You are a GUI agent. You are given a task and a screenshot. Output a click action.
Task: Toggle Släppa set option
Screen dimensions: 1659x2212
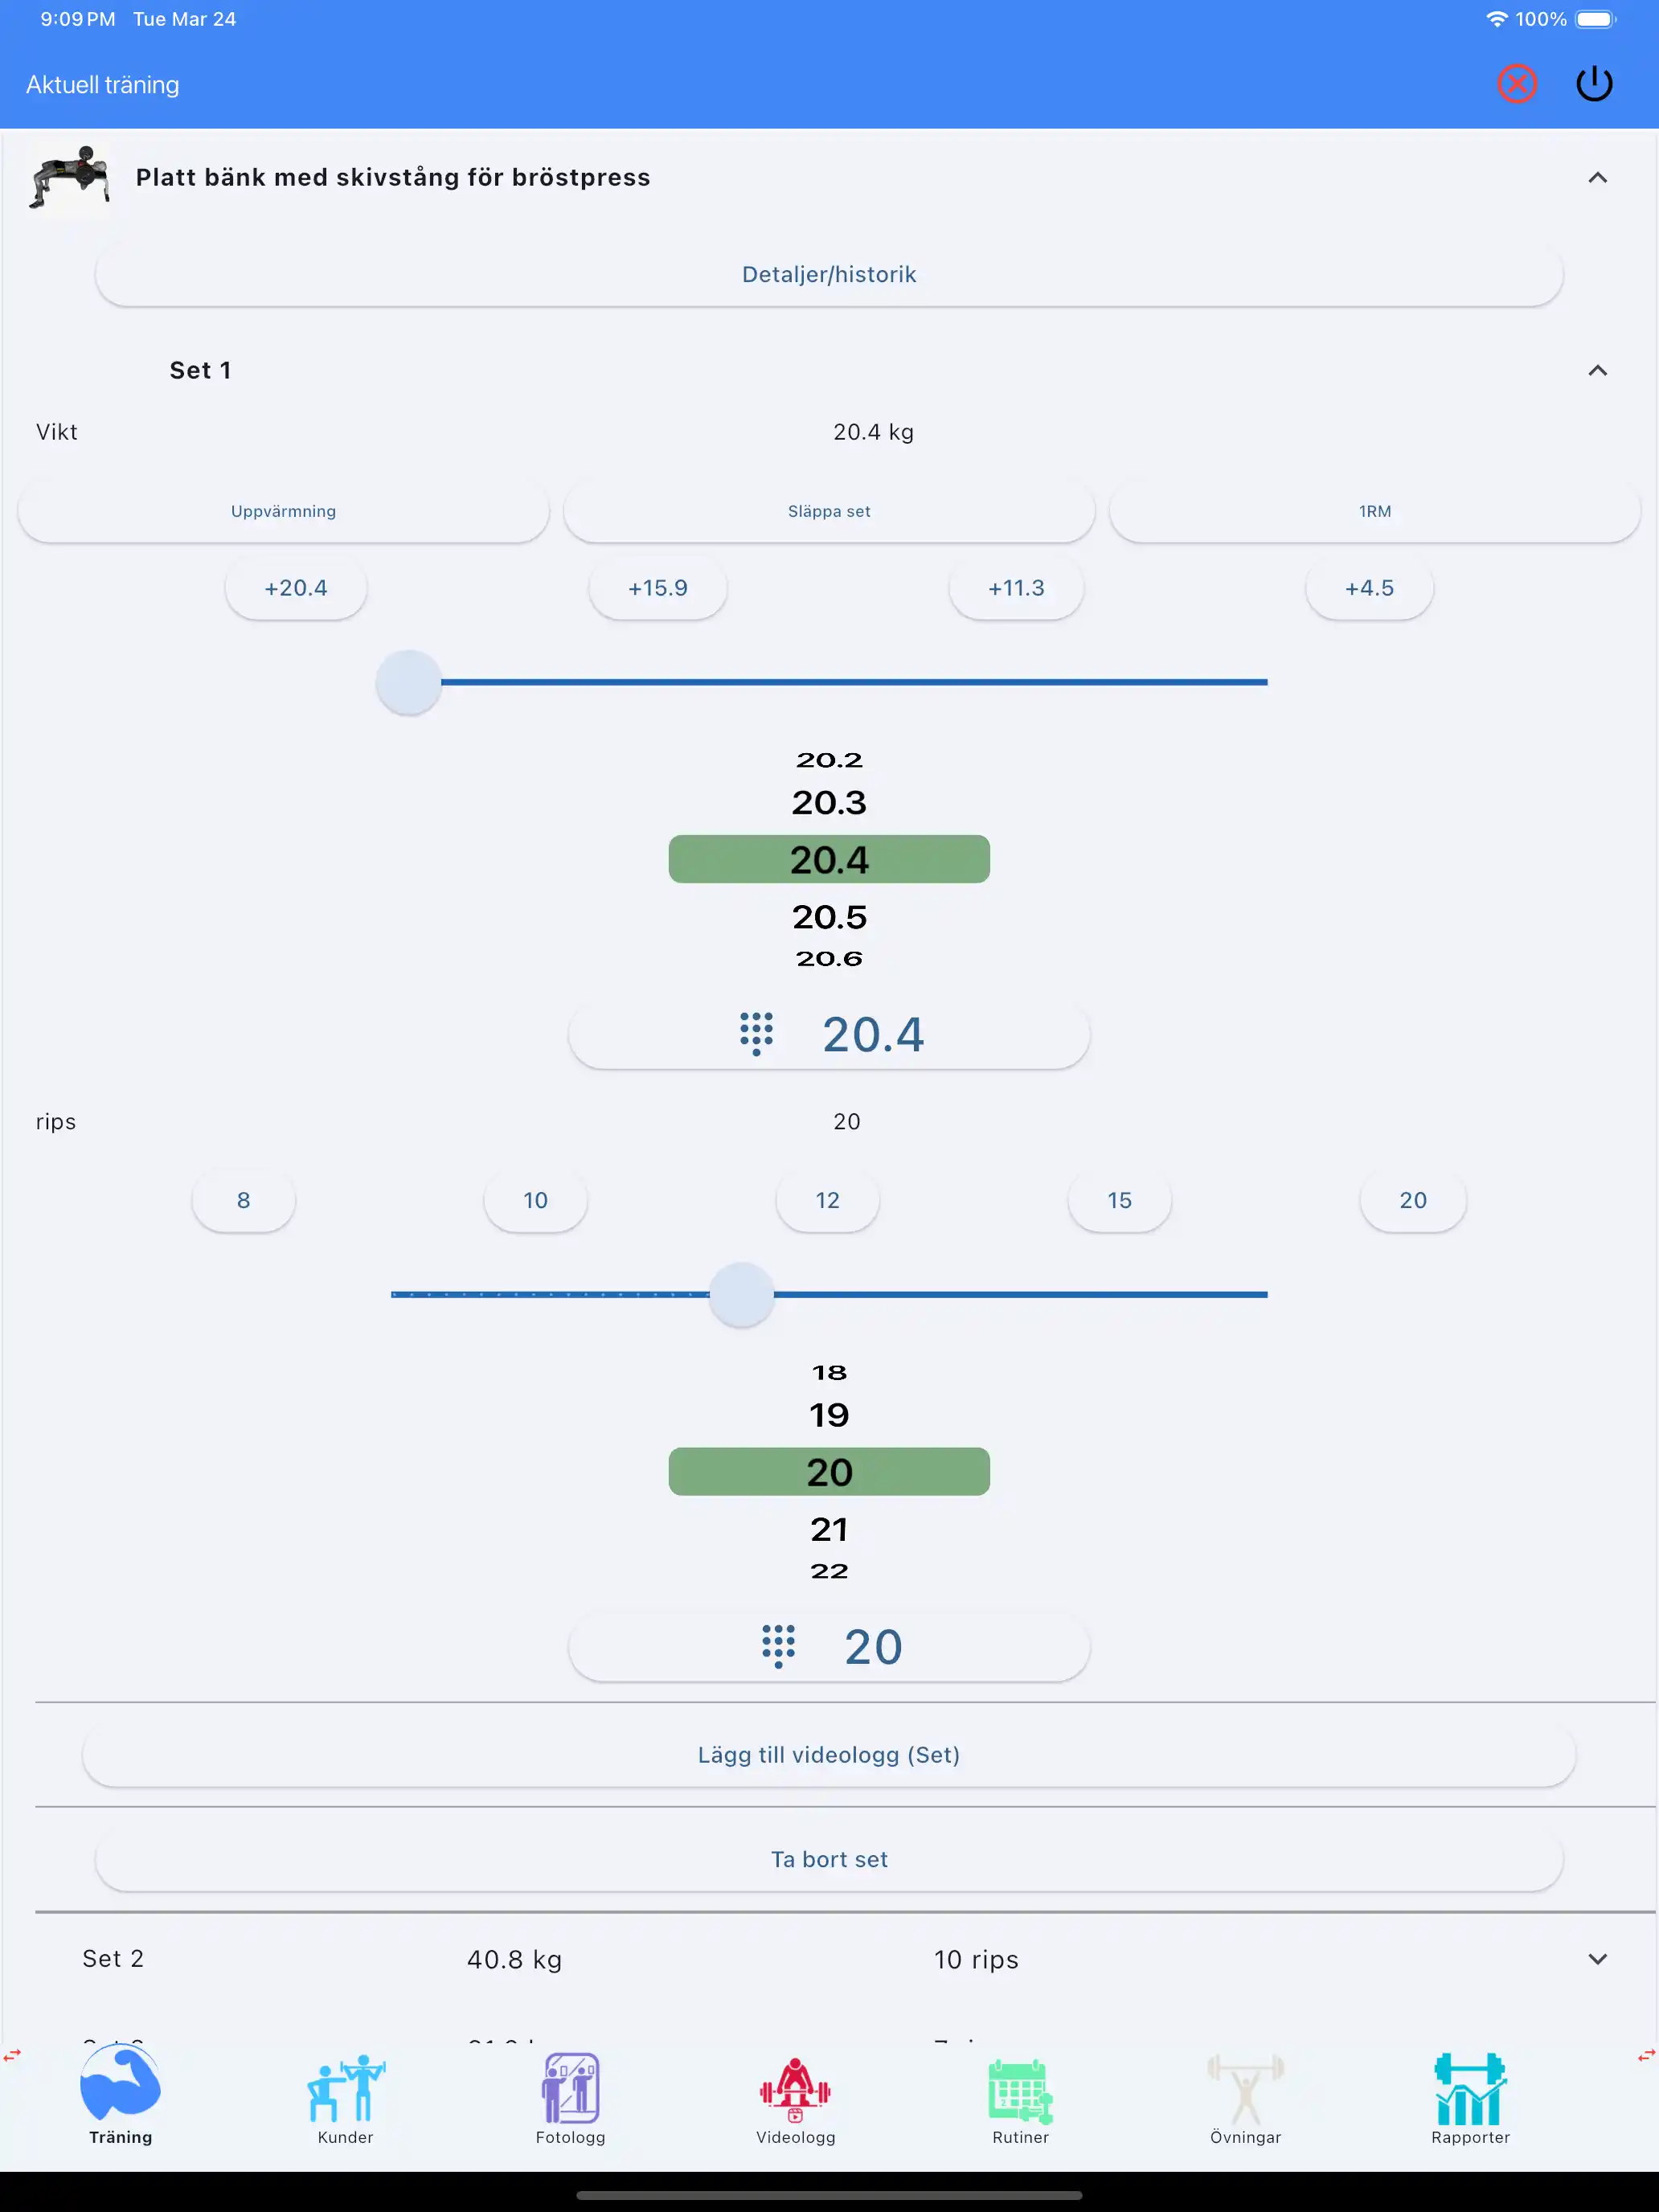[x=829, y=511]
